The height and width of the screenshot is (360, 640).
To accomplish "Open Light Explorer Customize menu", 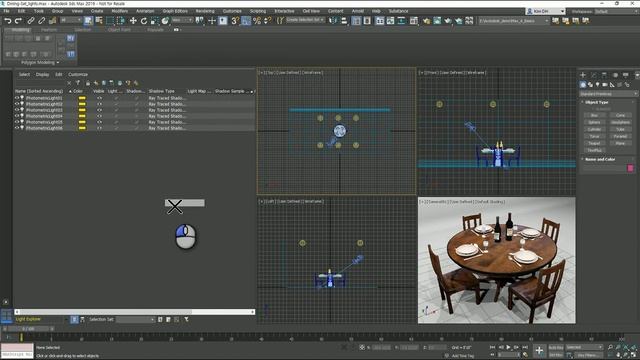I will (x=78, y=74).
